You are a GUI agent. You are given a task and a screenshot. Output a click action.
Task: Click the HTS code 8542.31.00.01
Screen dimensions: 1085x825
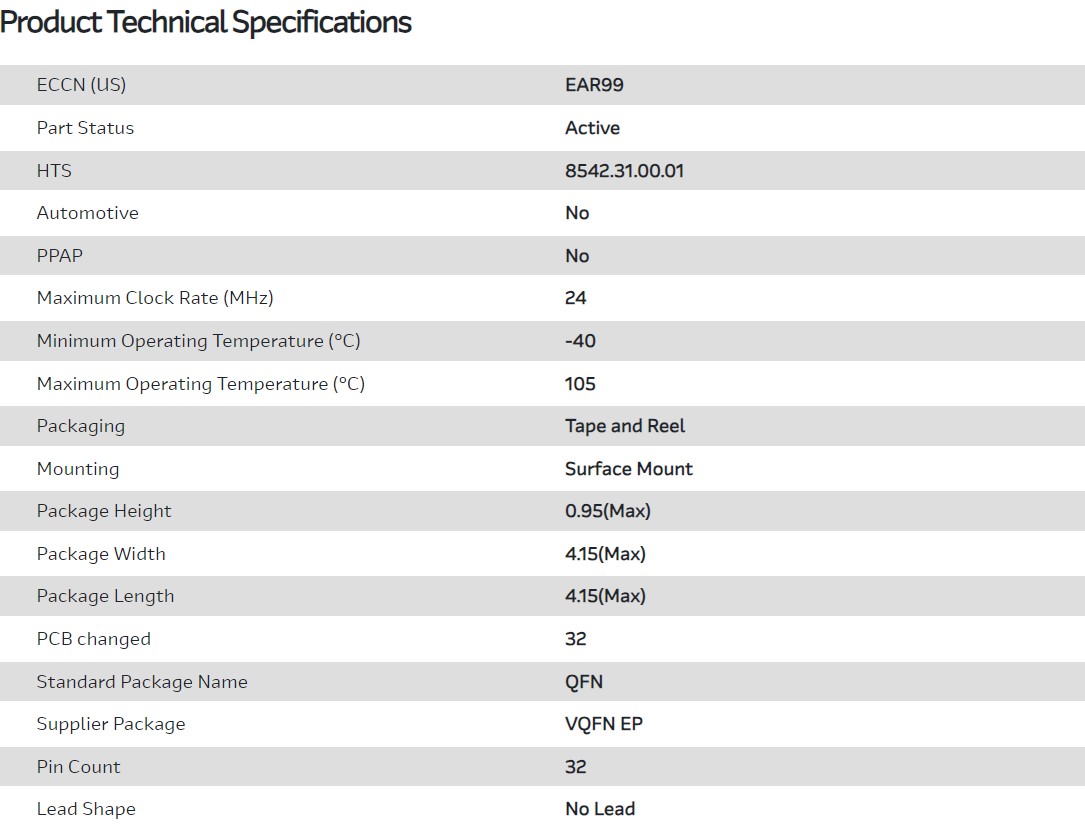[624, 171]
